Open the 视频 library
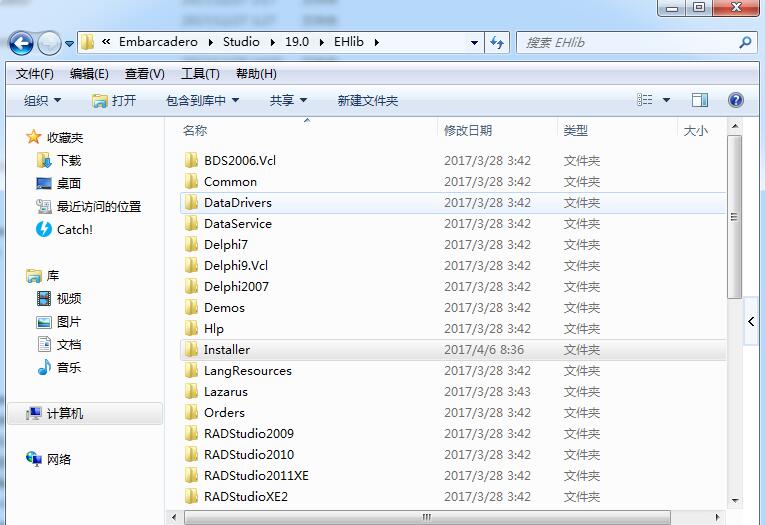The height and width of the screenshot is (525, 765). click(x=59, y=298)
